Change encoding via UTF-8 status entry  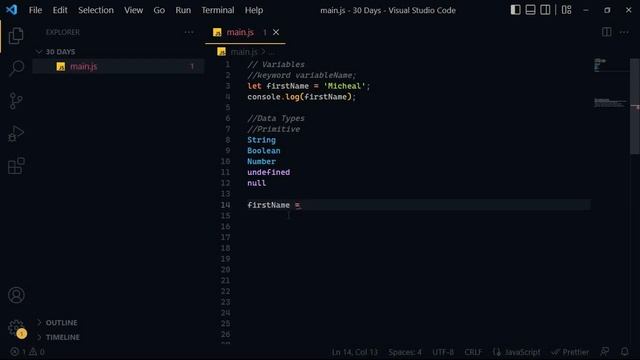click(x=443, y=352)
